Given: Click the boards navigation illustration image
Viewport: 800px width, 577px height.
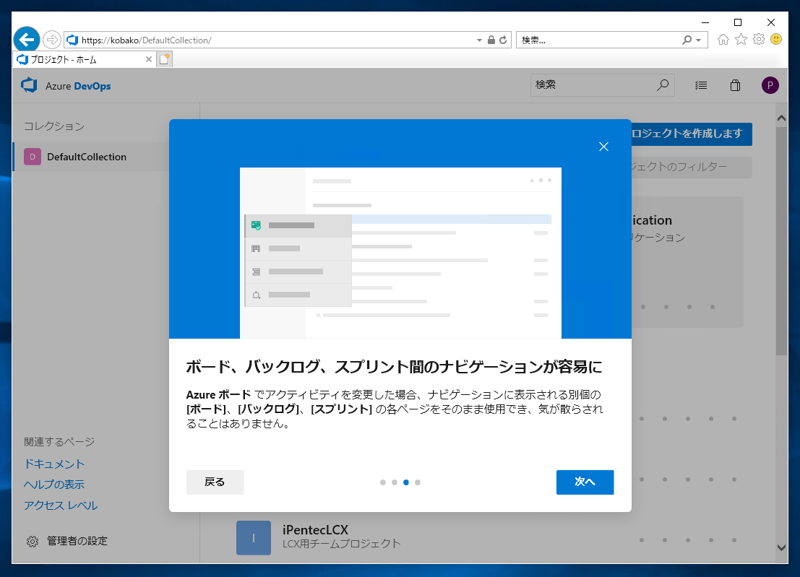Looking at the screenshot, I should point(401,253).
